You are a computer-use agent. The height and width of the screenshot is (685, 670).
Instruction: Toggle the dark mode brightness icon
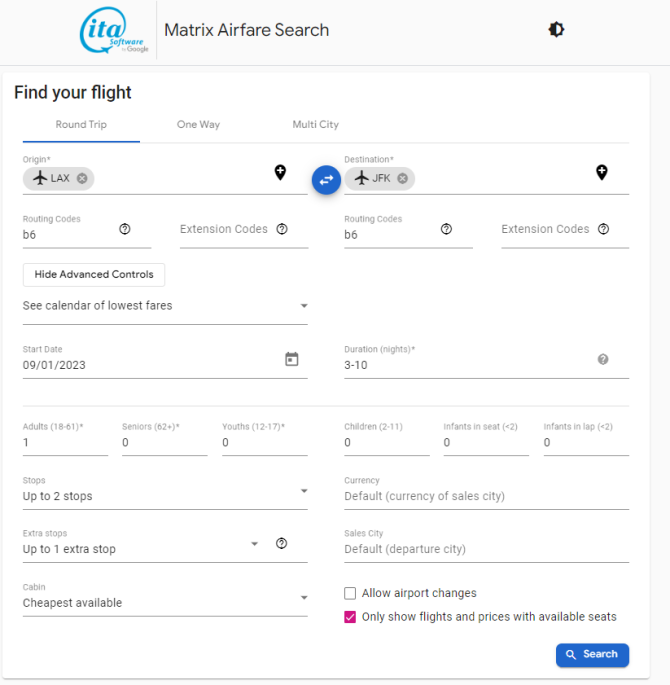(x=556, y=30)
